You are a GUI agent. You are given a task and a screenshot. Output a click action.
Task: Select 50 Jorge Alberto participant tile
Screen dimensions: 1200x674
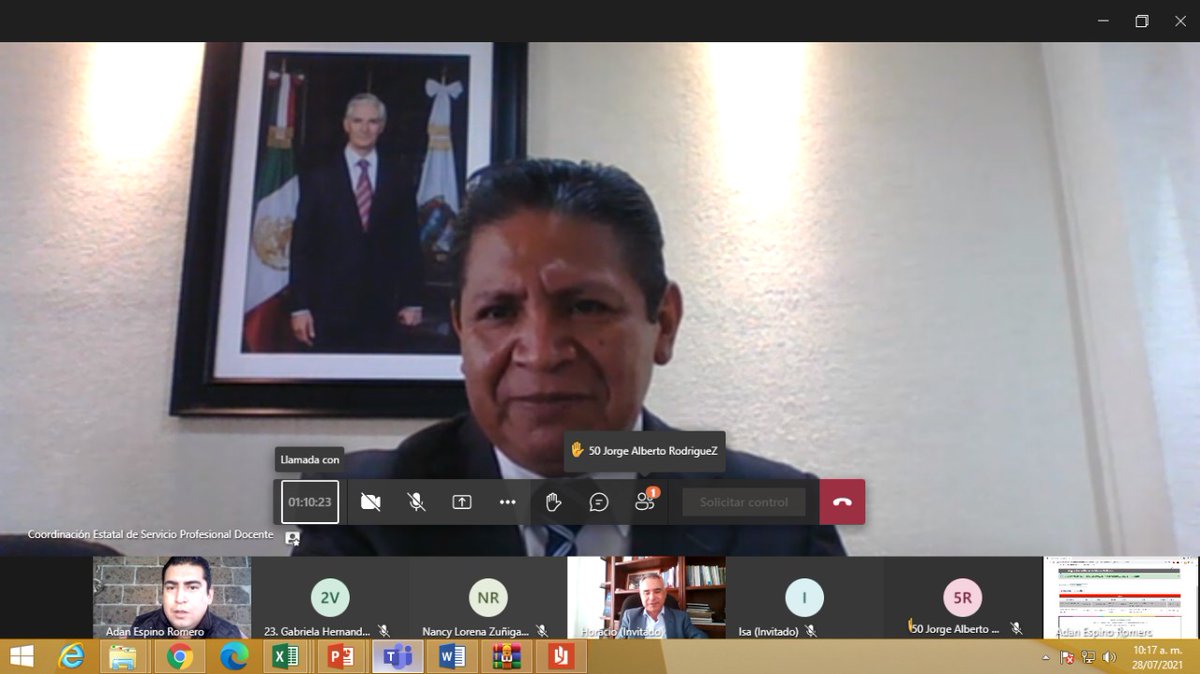click(963, 598)
